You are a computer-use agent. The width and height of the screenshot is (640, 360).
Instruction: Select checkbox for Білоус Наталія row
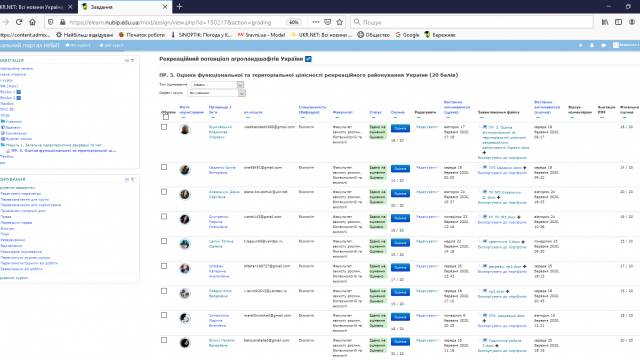(164, 340)
